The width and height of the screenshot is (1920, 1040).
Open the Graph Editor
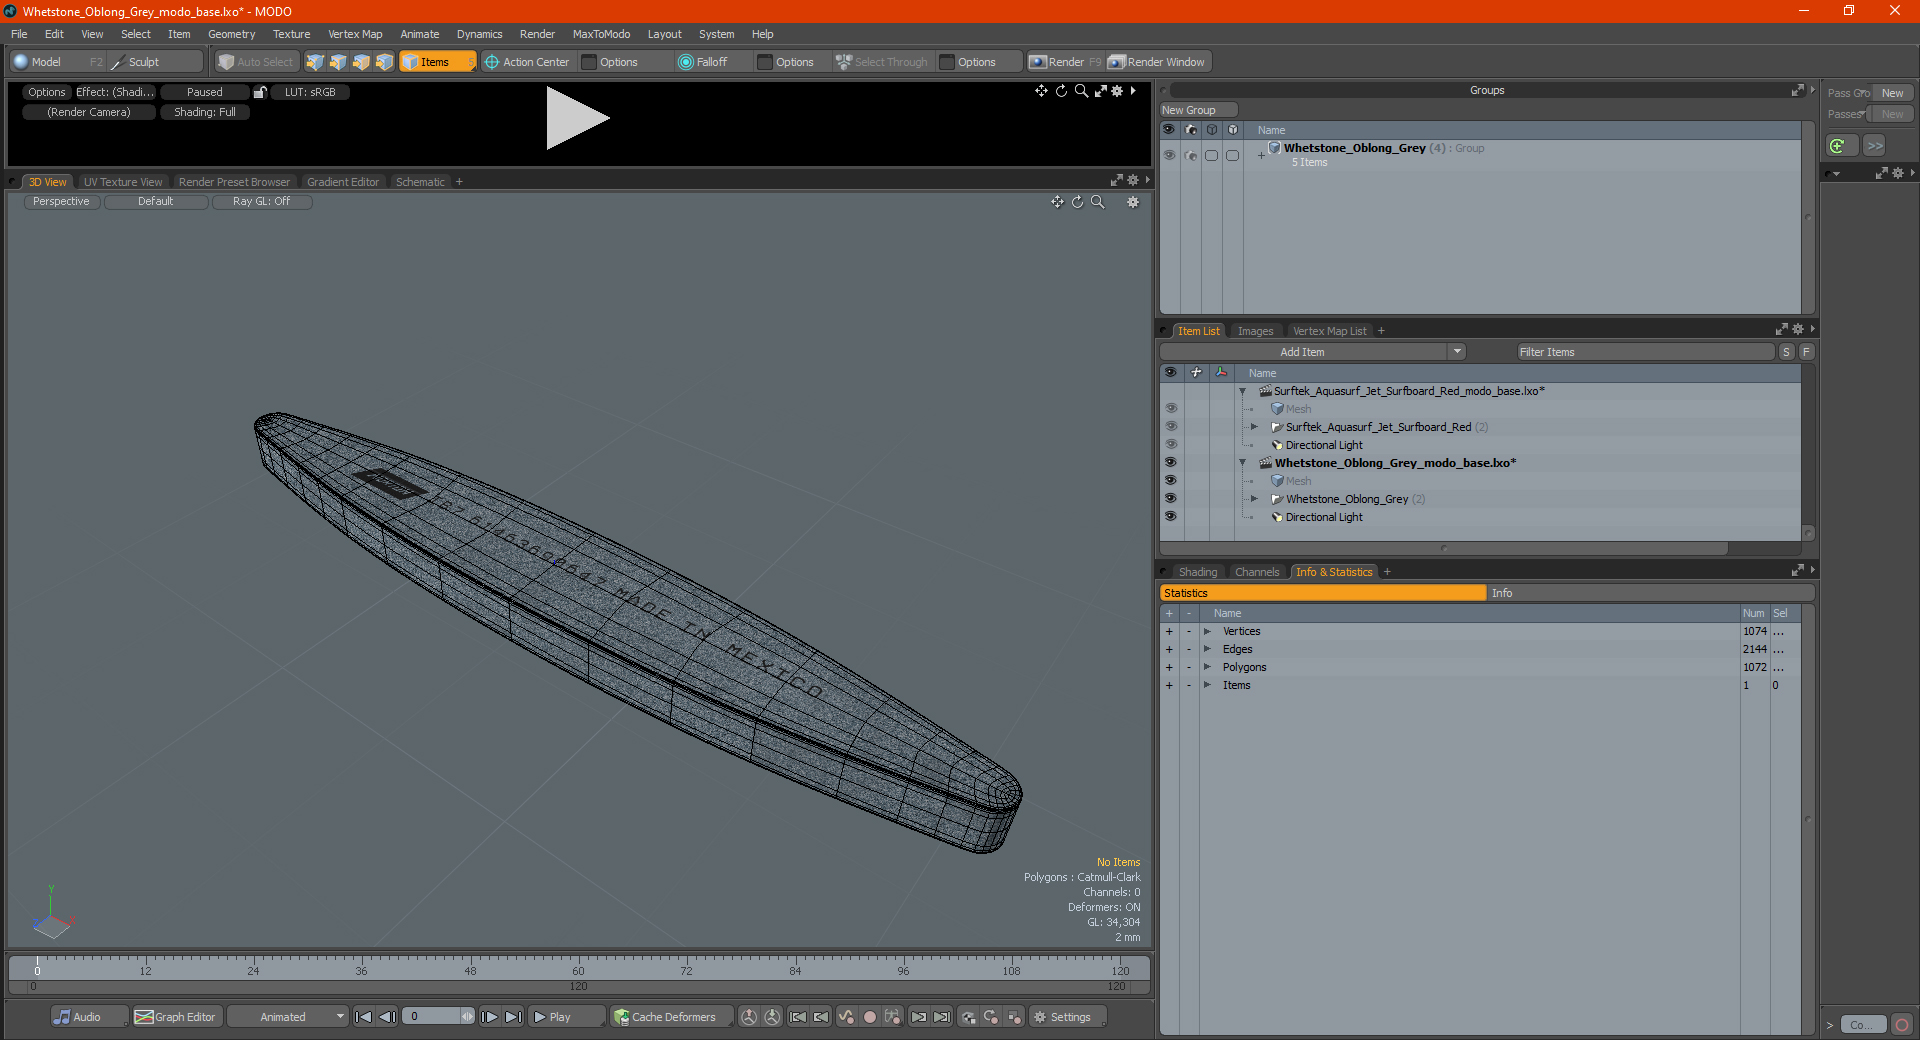tap(176, 1017)
